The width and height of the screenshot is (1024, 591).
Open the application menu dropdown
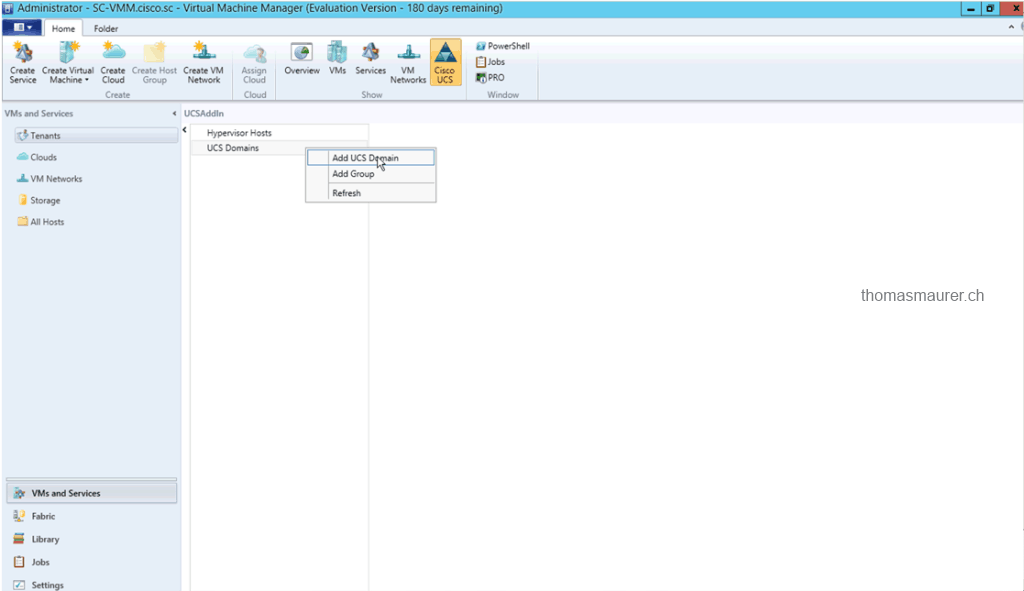22,27
